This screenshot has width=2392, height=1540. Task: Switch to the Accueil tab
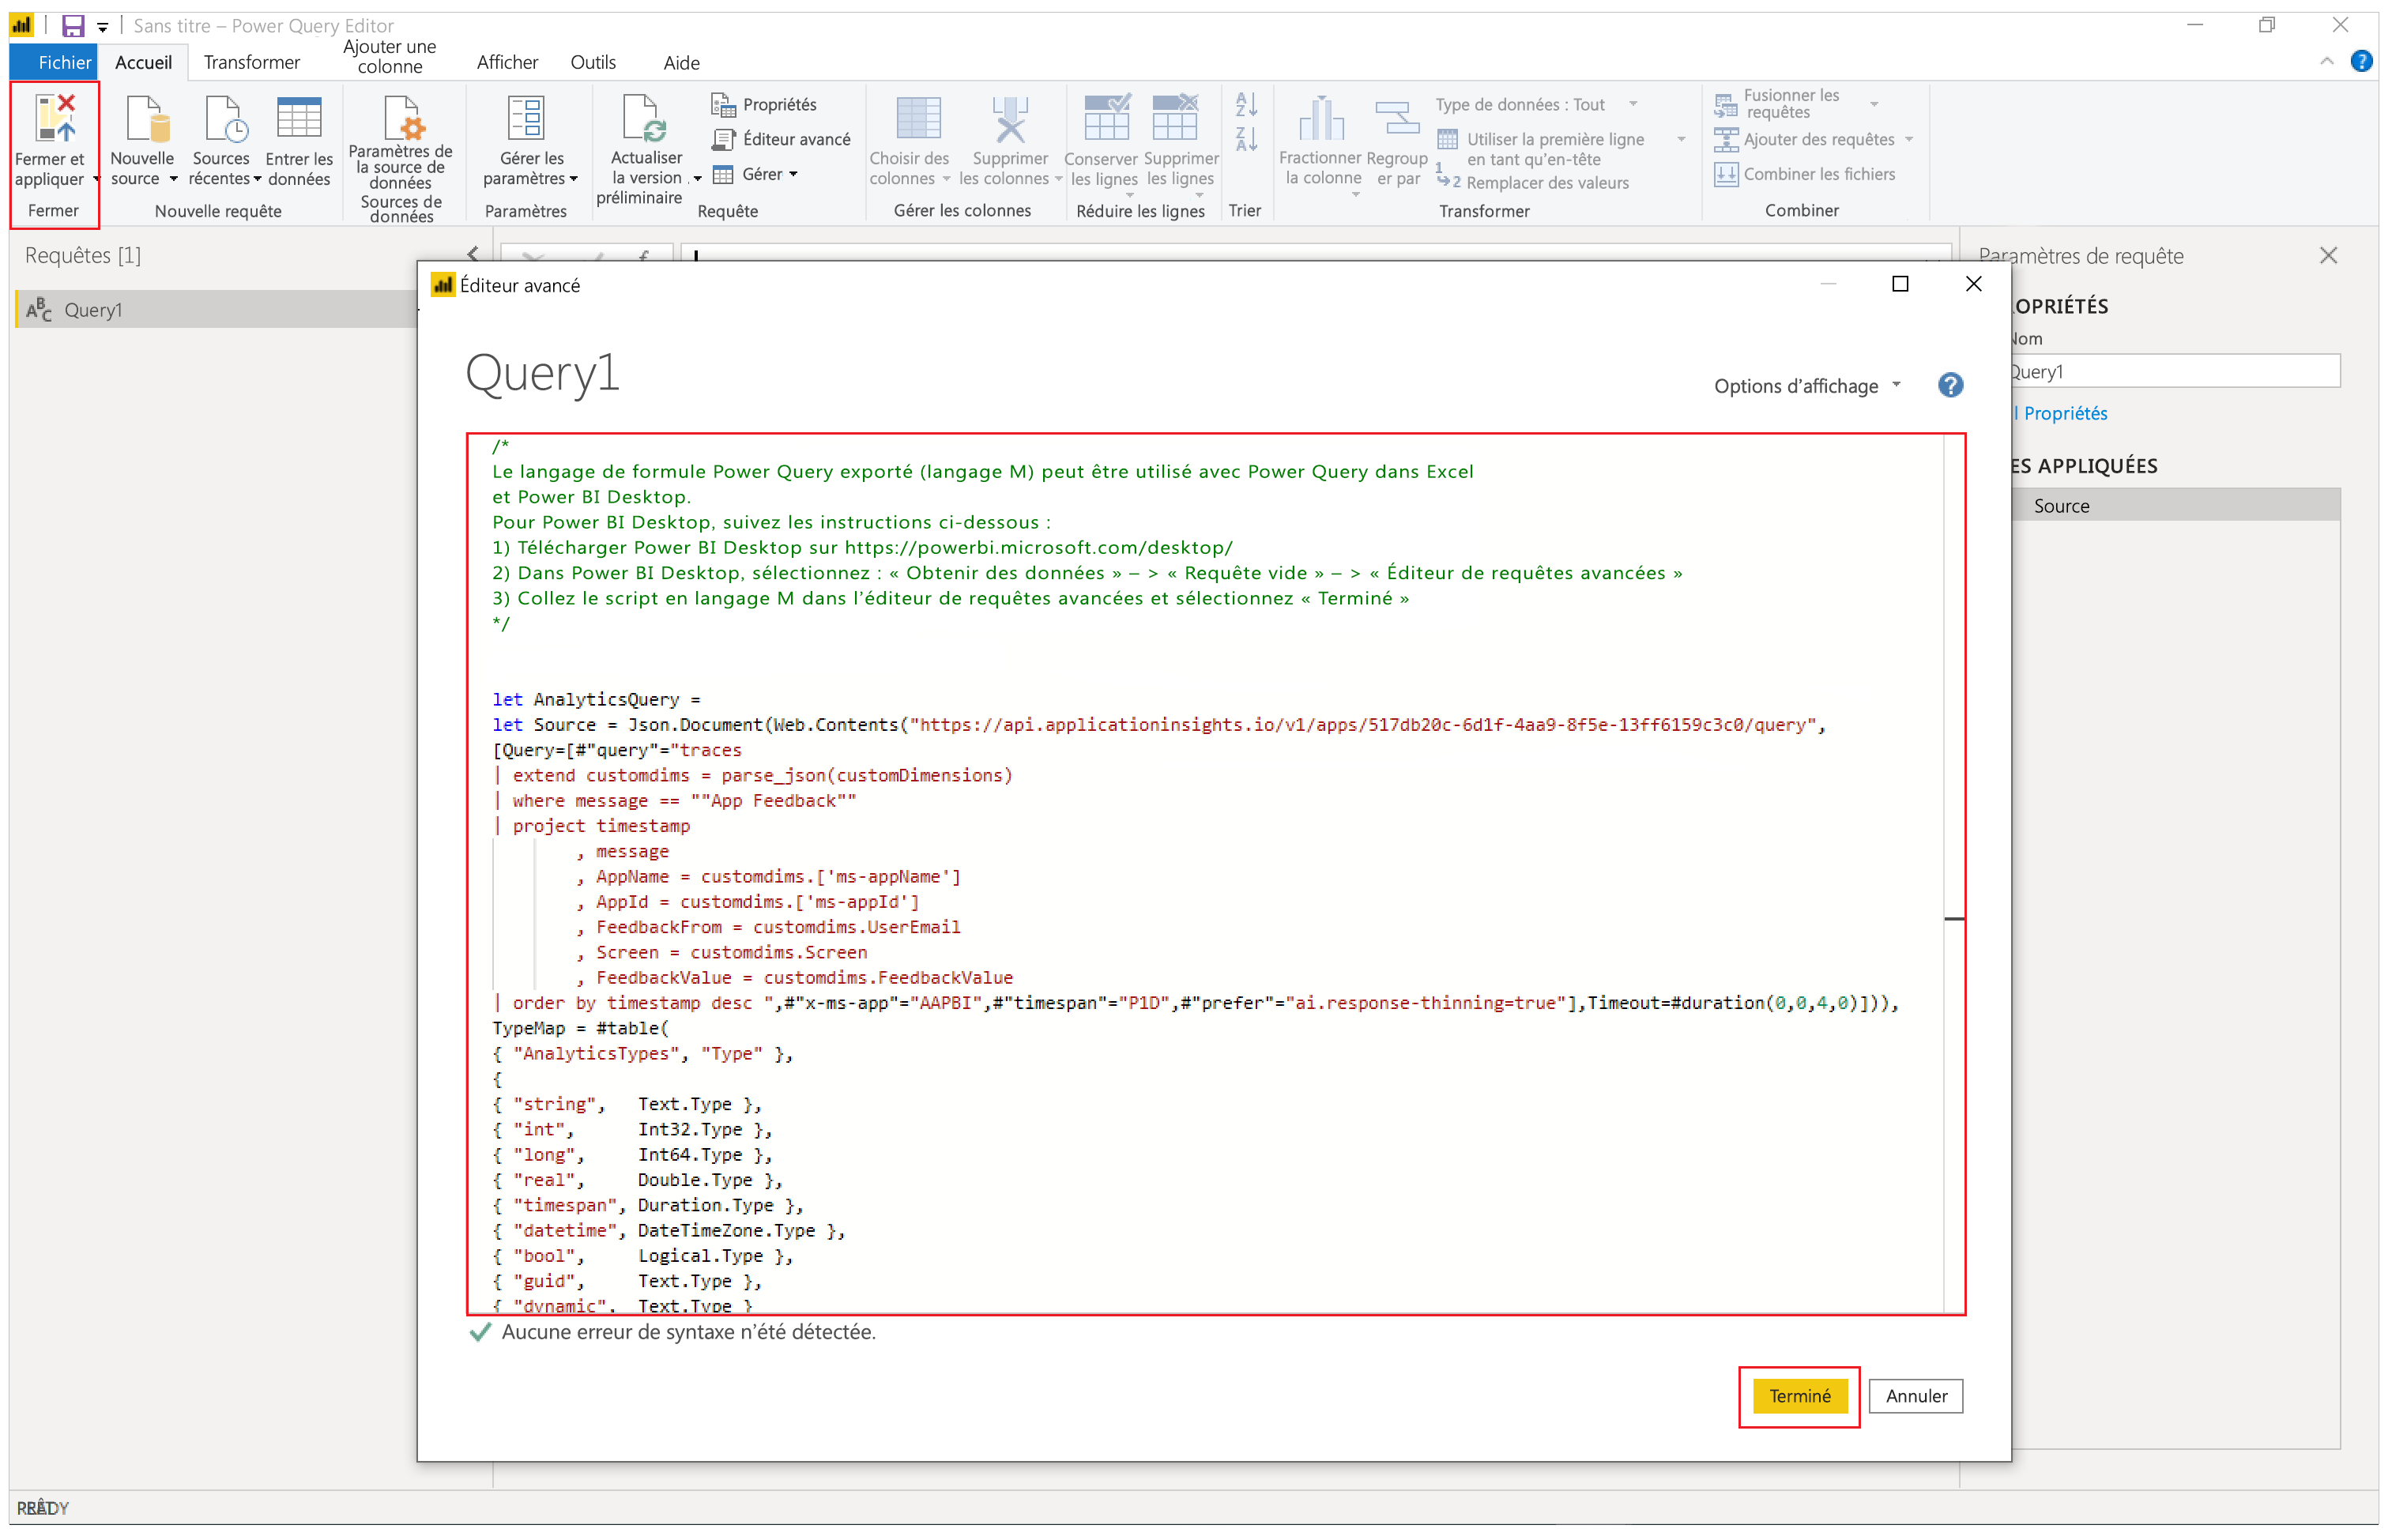pos(143,62)
